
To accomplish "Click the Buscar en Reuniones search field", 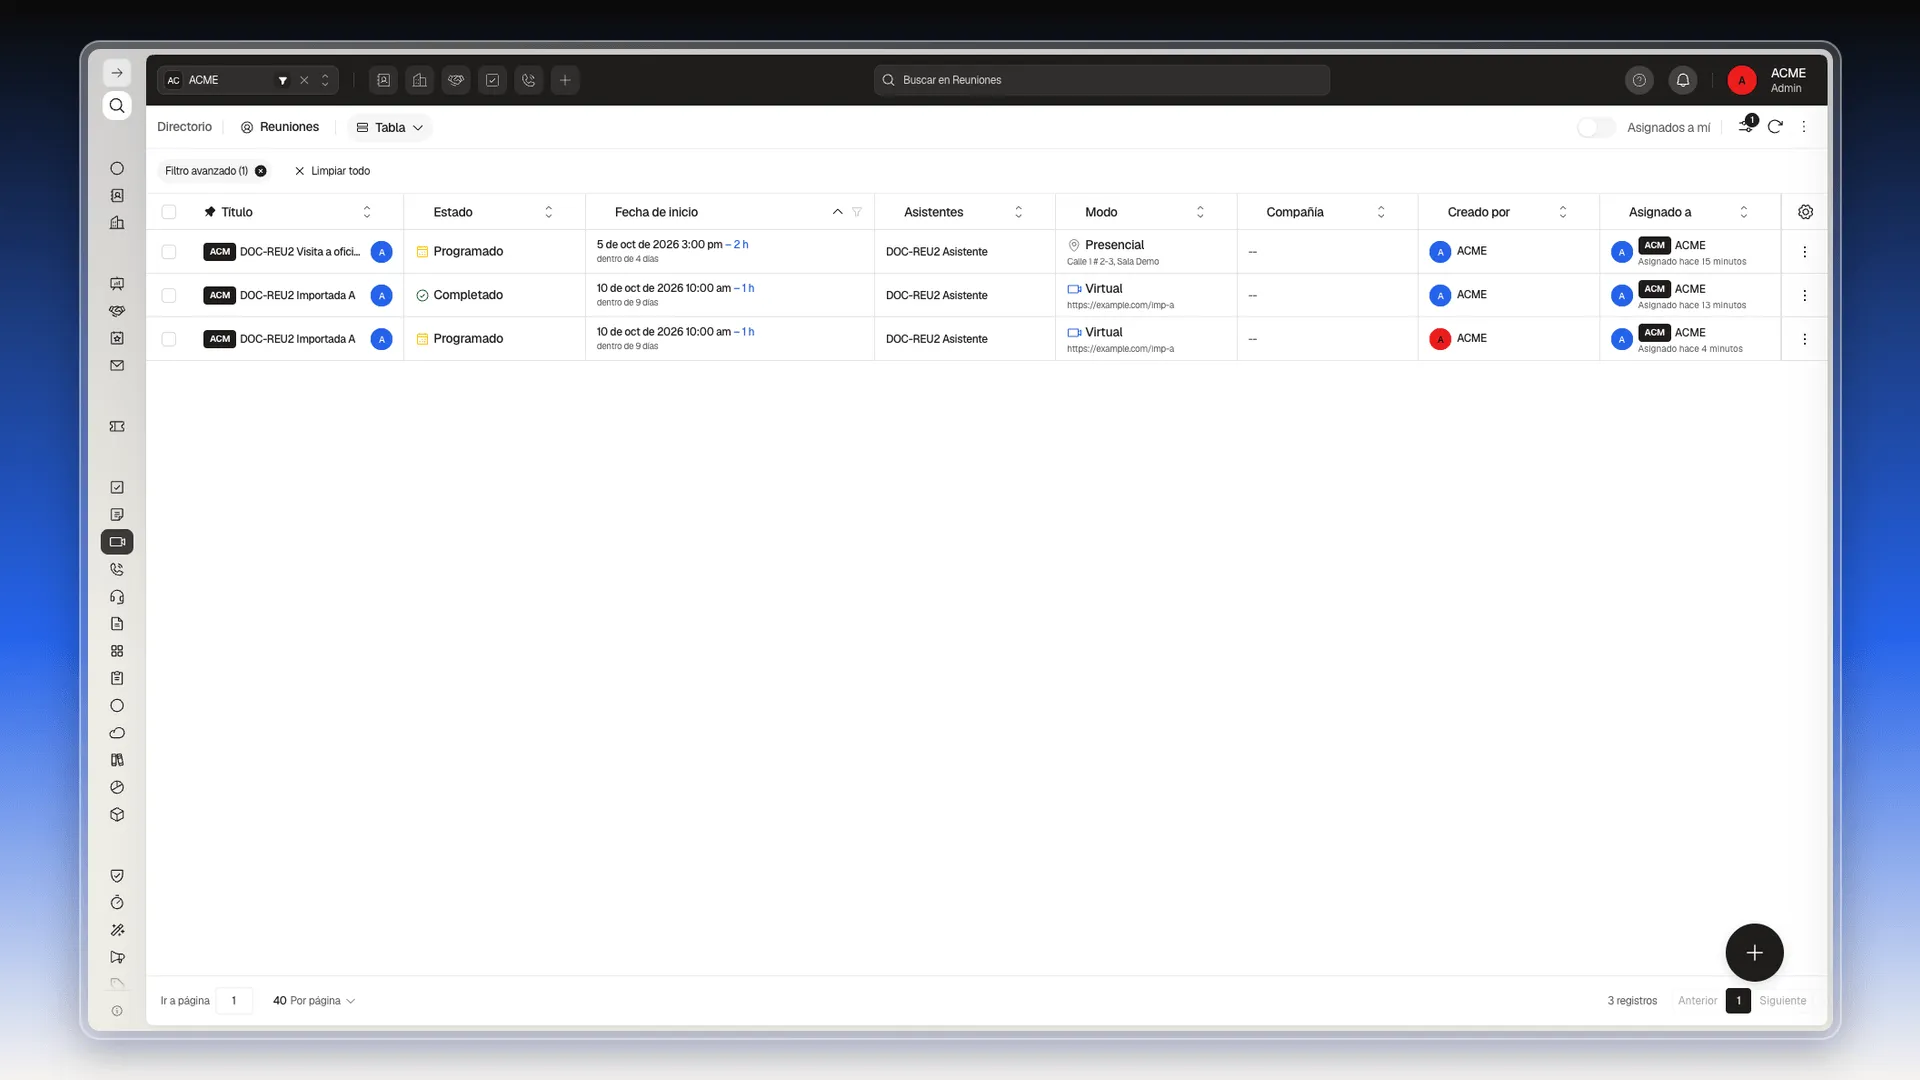I will (1101, 80).
